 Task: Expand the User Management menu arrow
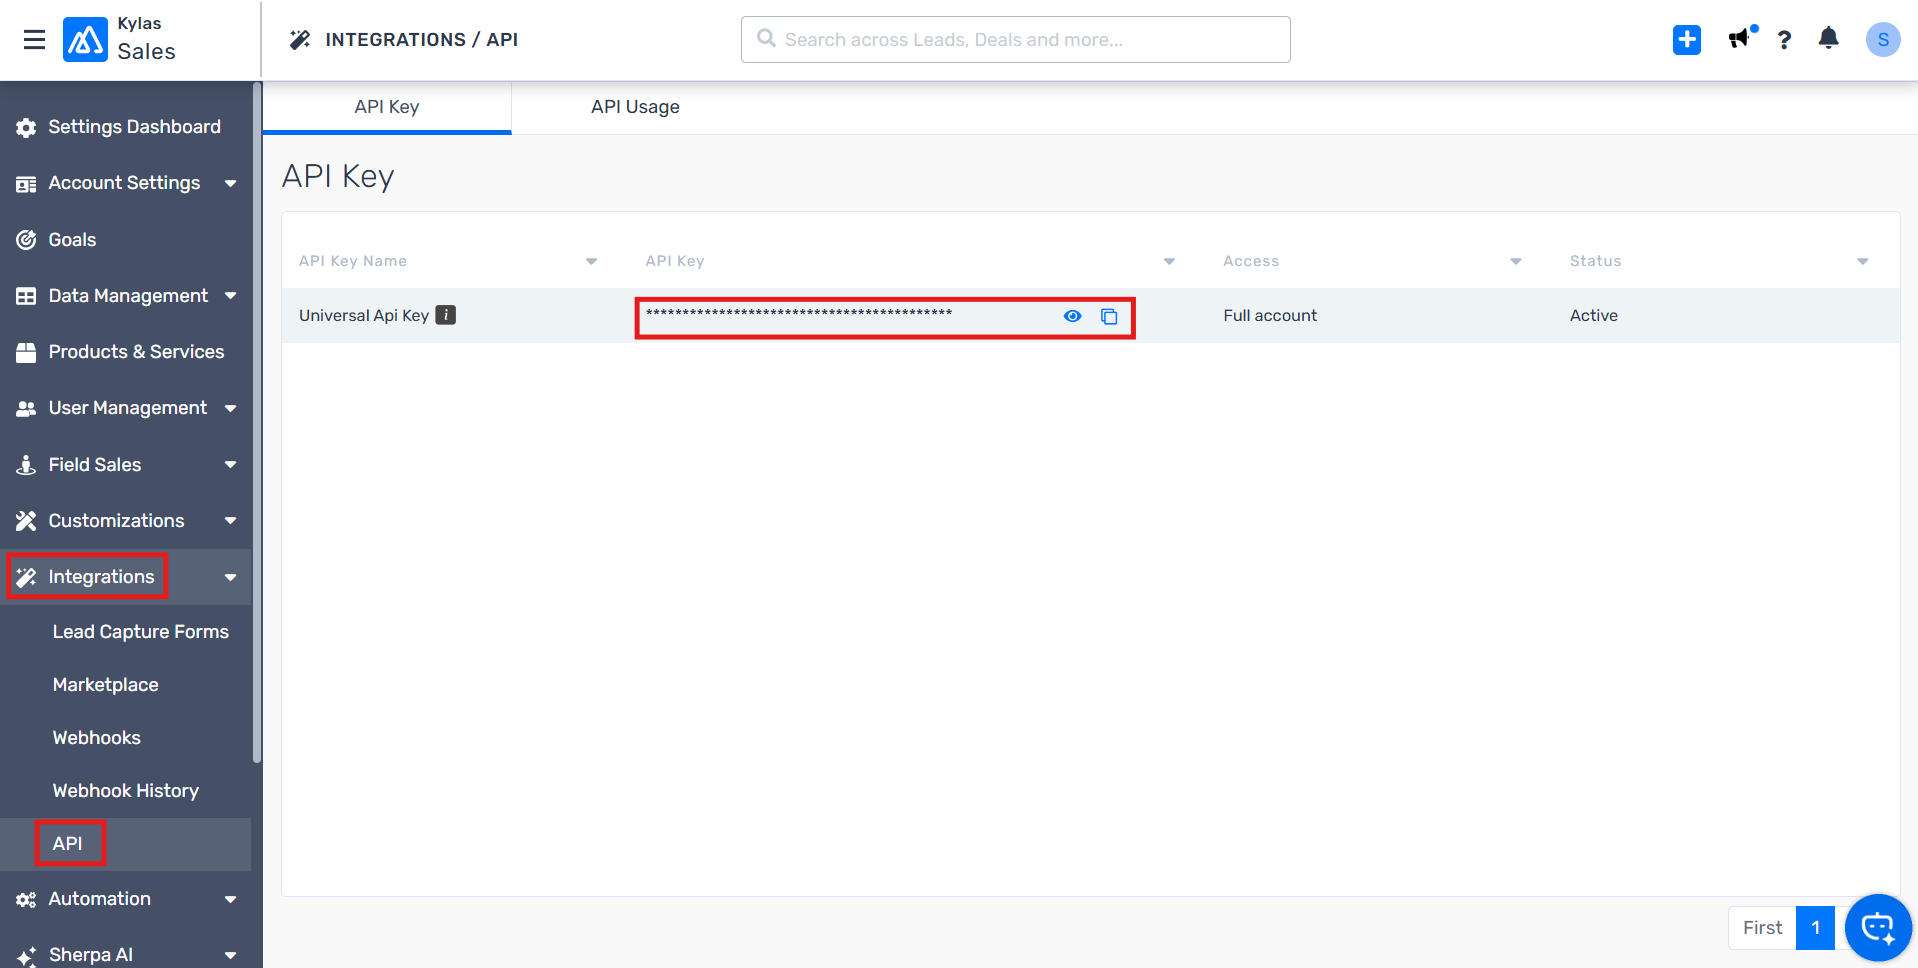[231, 408]
